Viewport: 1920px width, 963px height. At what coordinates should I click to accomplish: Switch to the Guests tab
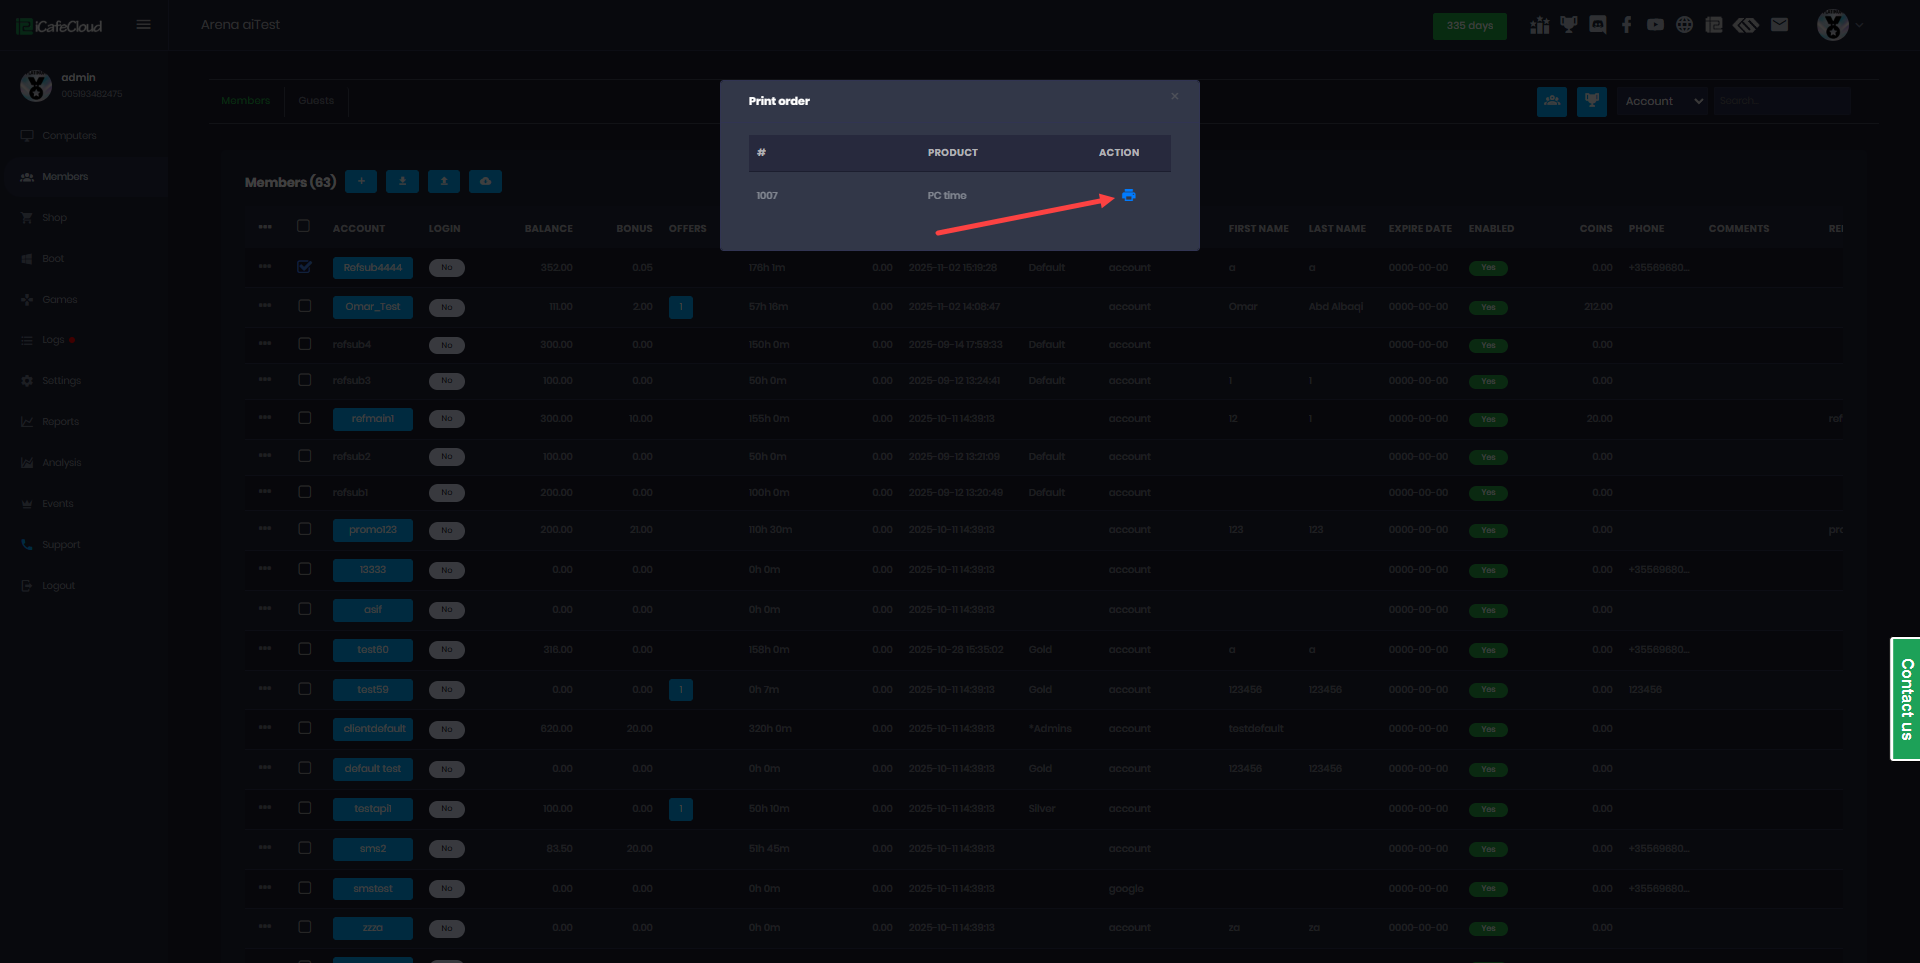point(316,101)
